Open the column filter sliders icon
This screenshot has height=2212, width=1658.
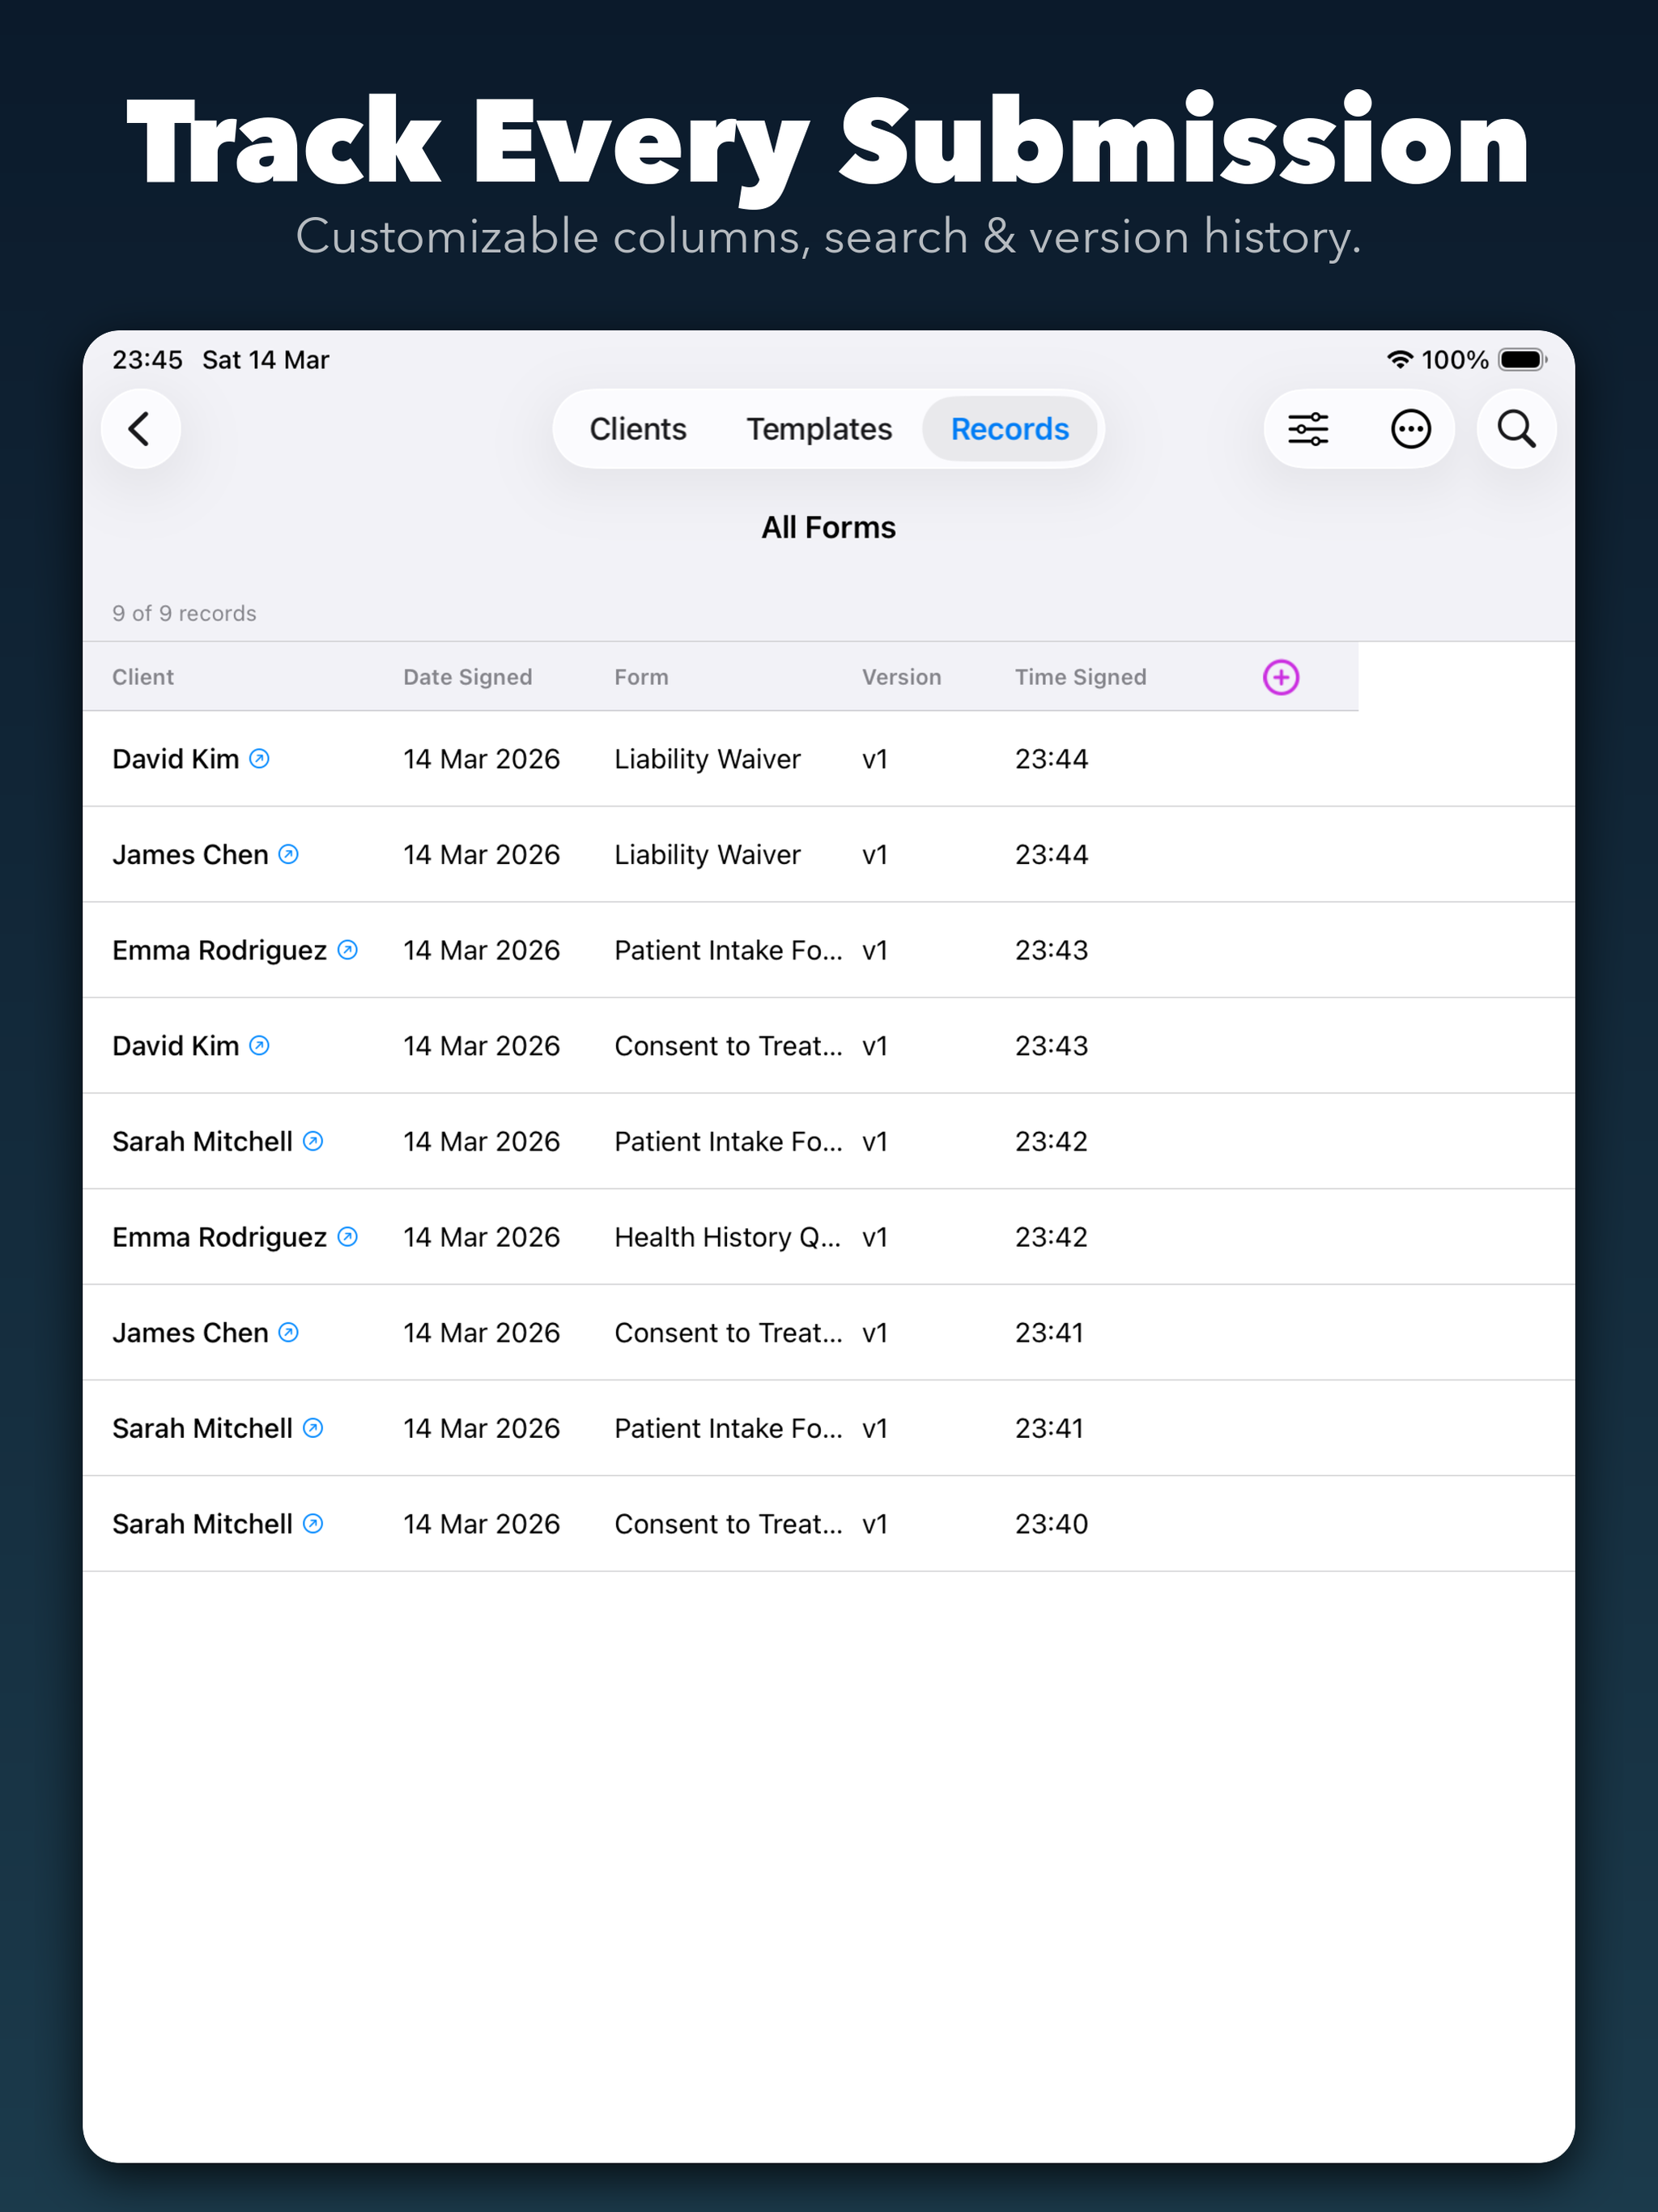click(1308, 429)
